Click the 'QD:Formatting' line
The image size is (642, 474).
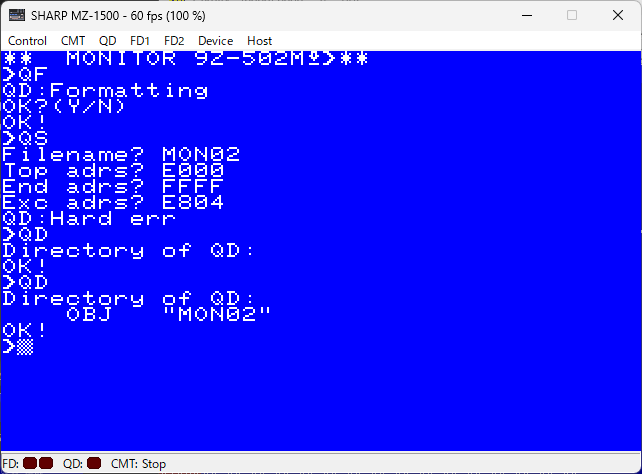tap(105, 90)
